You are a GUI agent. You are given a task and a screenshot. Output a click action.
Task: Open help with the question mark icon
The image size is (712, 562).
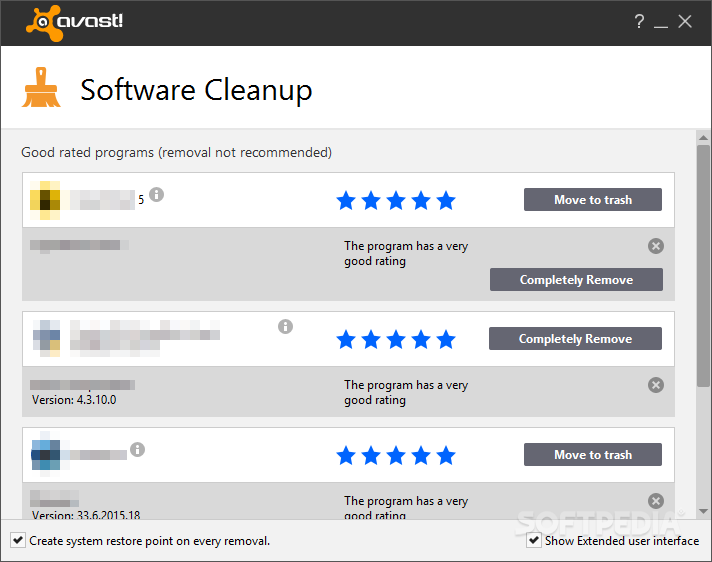tap(639, 21)
